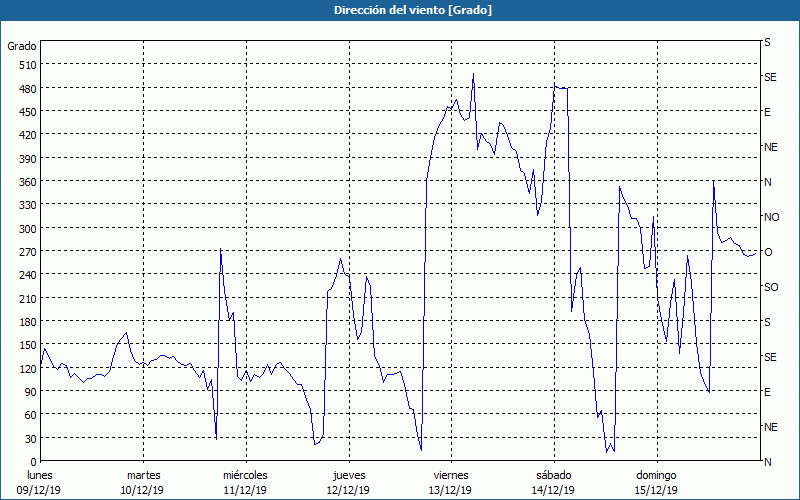Click the chart title 'Dirección del viento [Grado]'
The image size is (800, 500).
coord(413,10)
